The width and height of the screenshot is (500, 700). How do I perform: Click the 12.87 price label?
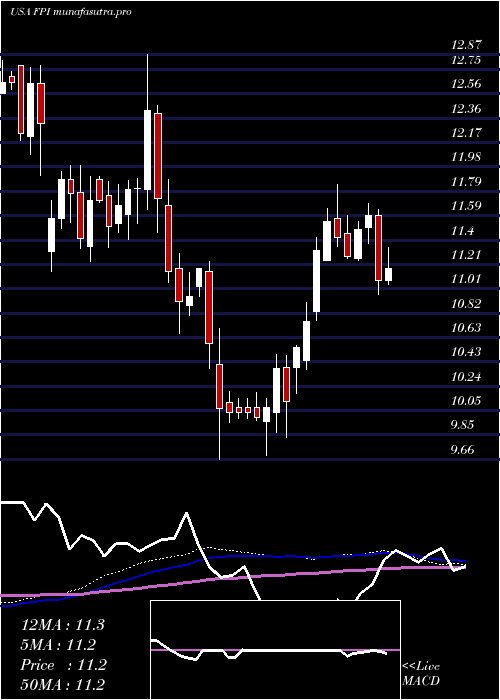point(467,45)
